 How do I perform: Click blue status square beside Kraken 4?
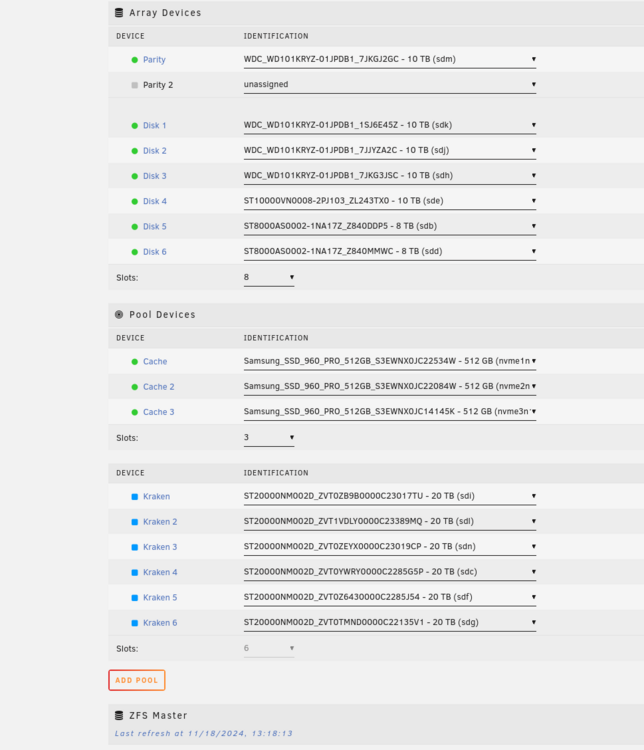coord(134,573)
